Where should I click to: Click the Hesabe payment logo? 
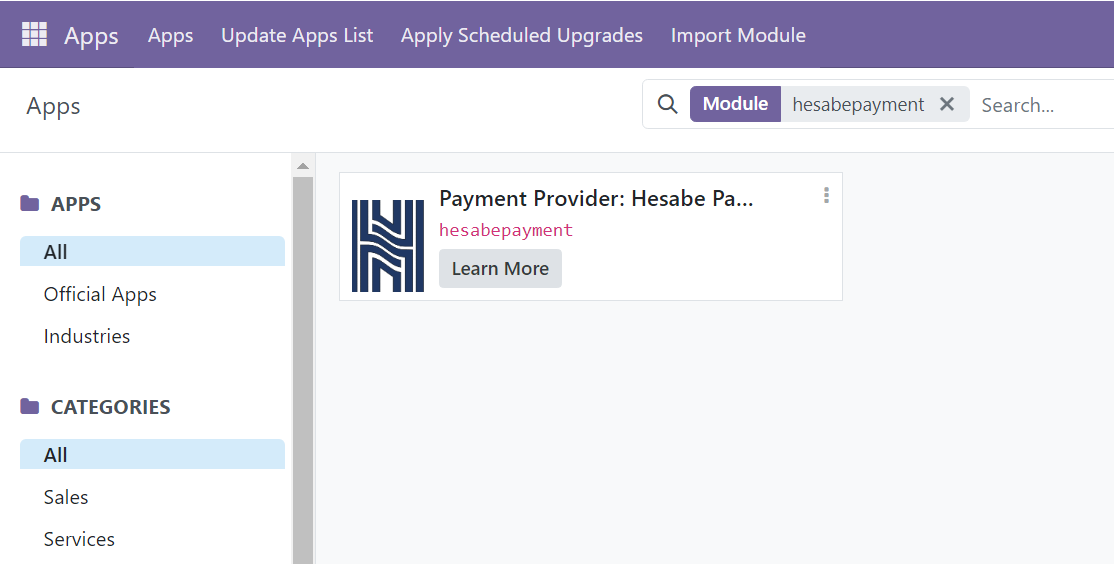click(x=388, y=246)
